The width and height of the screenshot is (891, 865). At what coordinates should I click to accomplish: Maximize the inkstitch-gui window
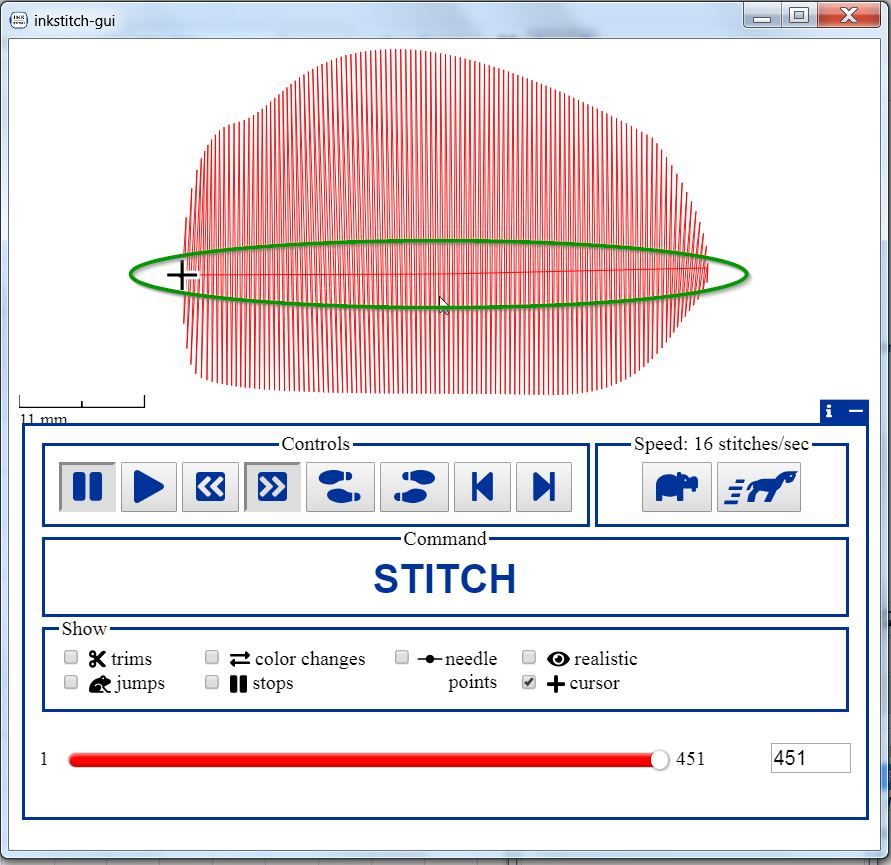click(799, 15)
